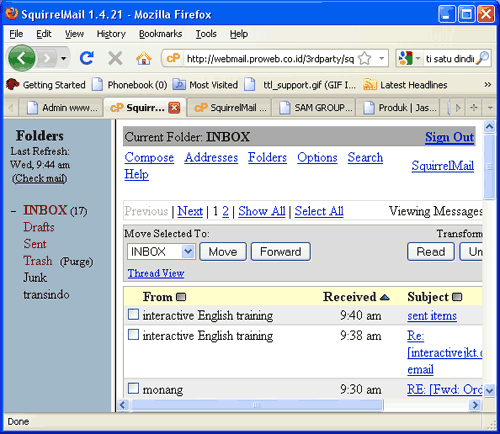Switch to Thread View
Image resolution: width=500 pixels, height=434 pixels.
point(156,273)
